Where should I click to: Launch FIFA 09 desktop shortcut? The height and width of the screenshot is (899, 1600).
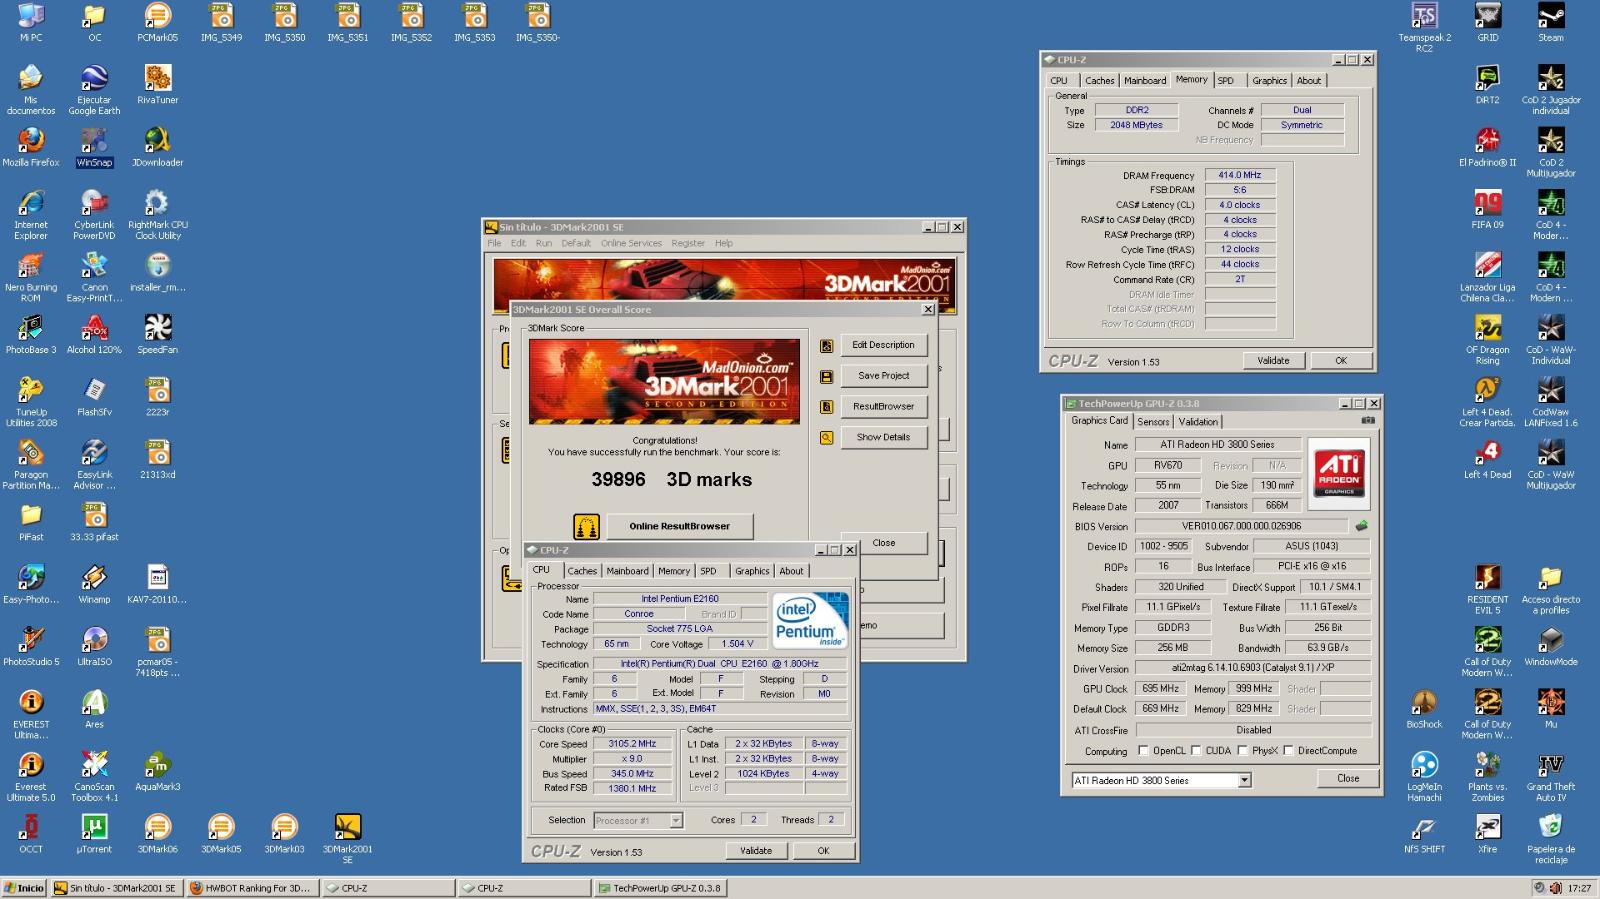[1487, 210]
